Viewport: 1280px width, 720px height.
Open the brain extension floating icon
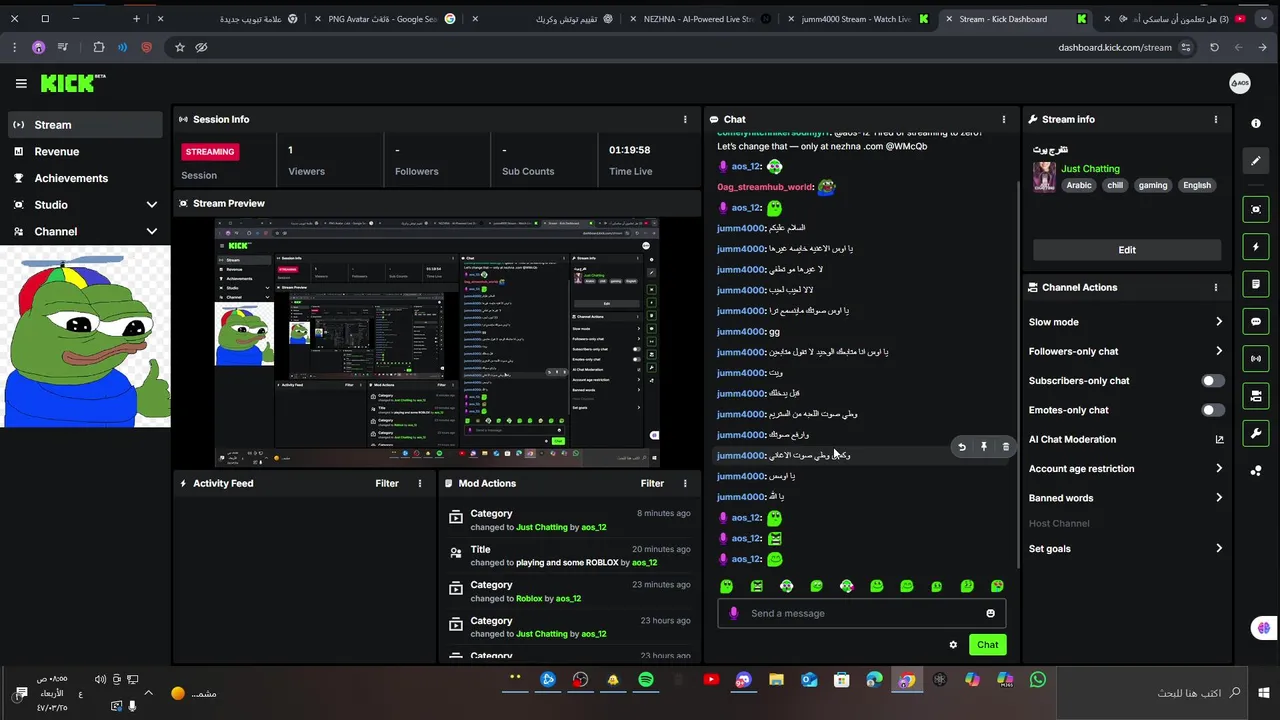(x=1264, y=628)
